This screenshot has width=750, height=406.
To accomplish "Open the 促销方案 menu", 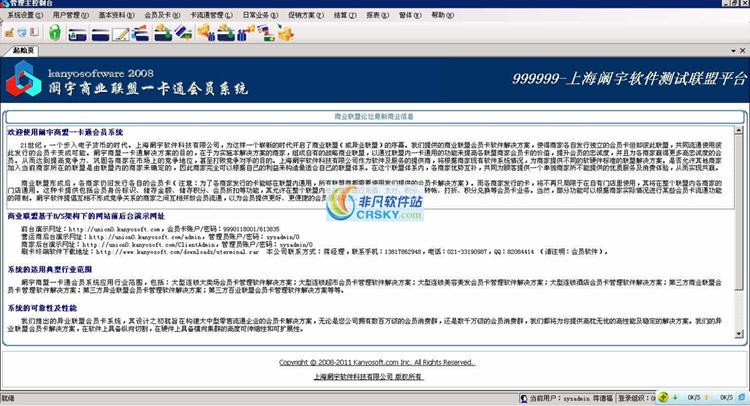I will click(306, 15).
